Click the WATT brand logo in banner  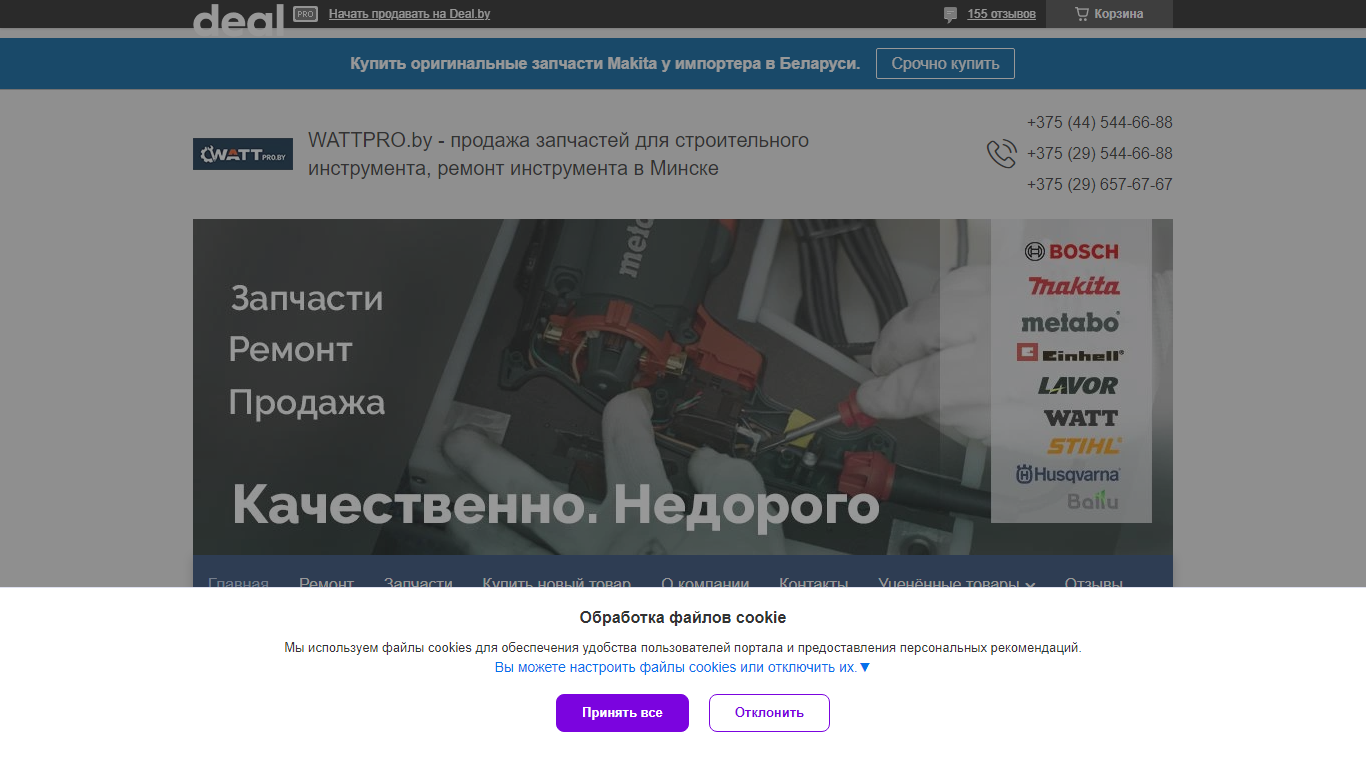(1081, 417)
